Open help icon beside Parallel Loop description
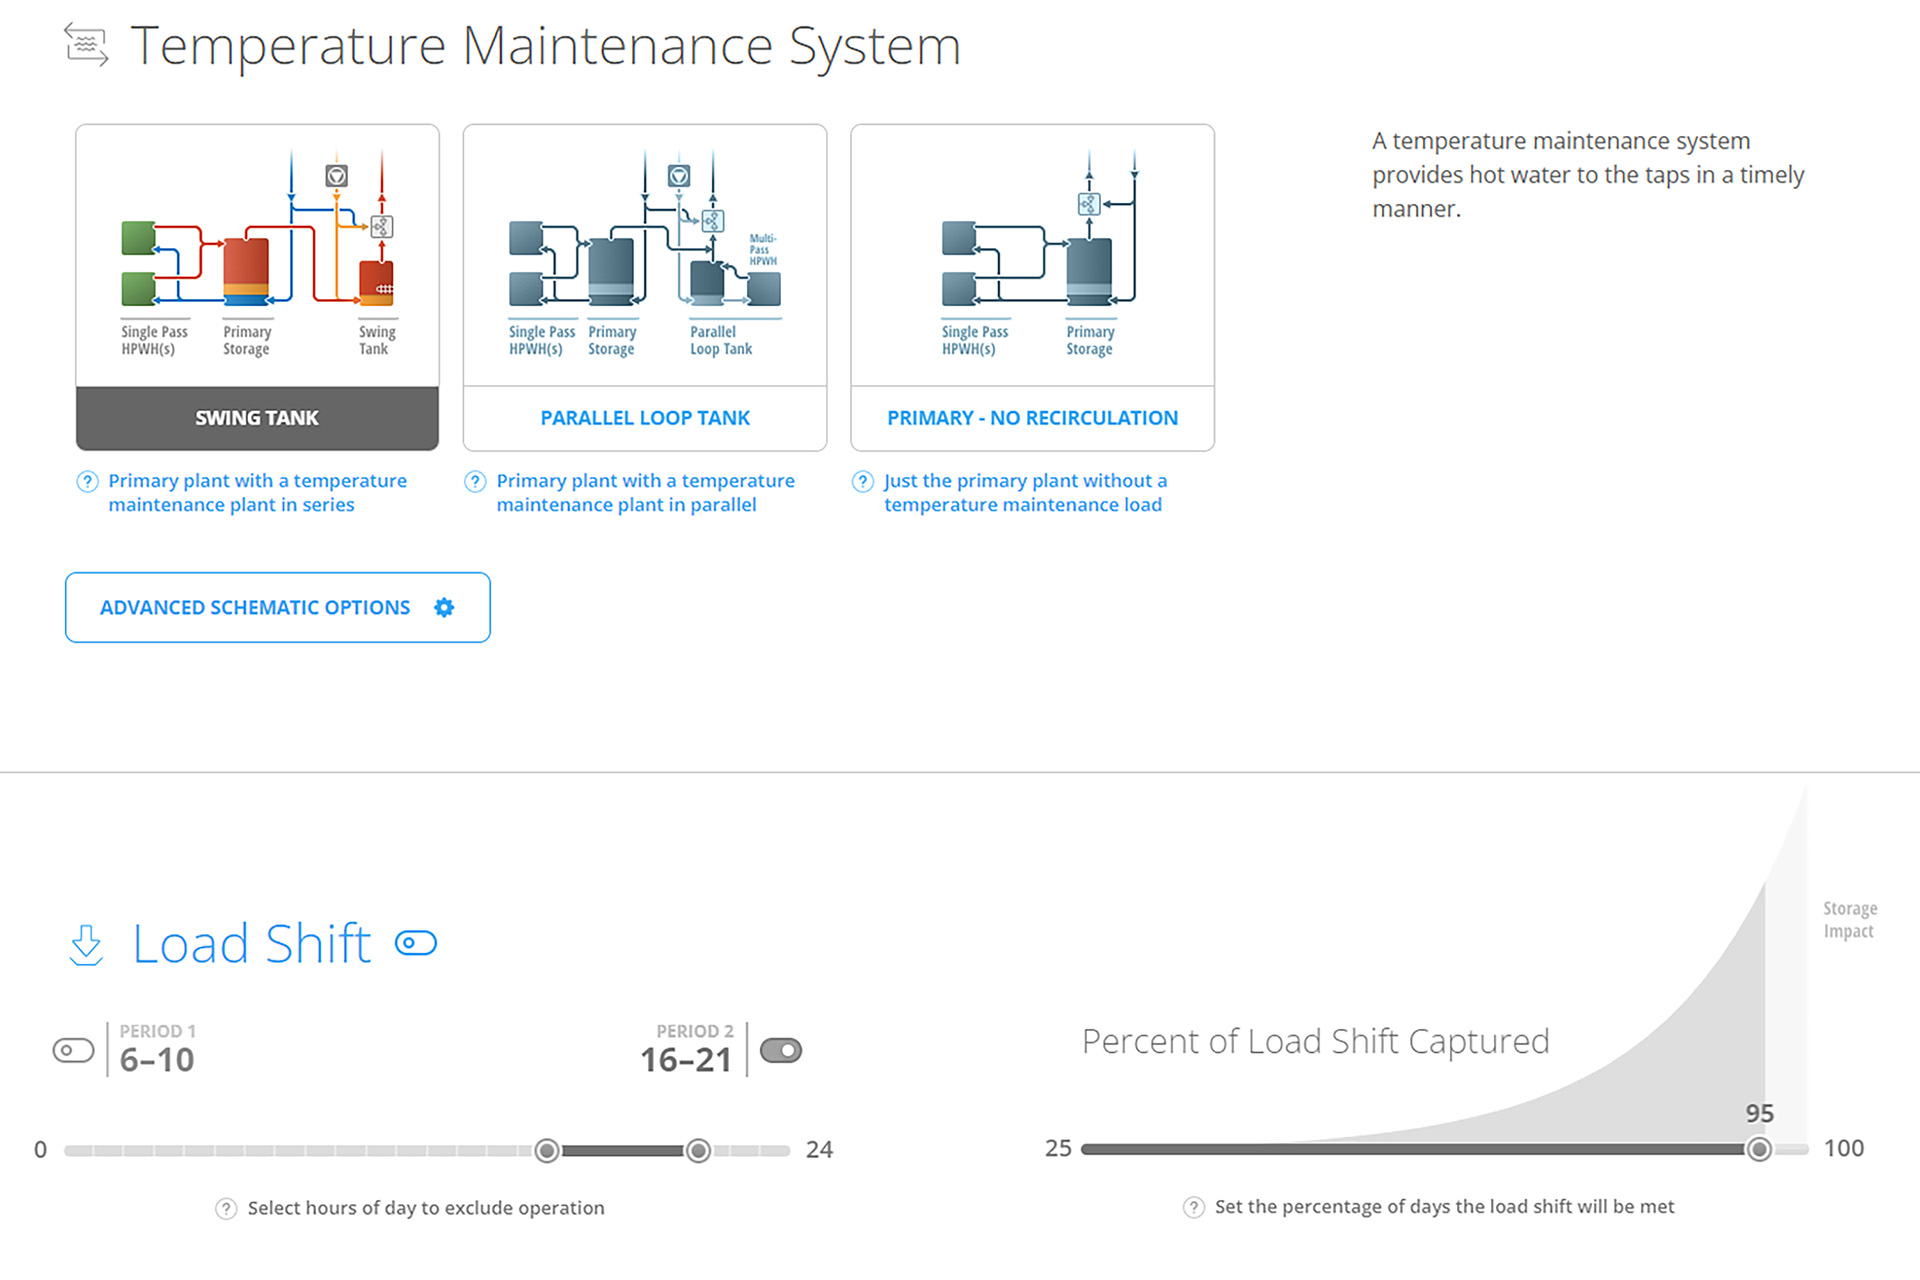 point(476,481)
